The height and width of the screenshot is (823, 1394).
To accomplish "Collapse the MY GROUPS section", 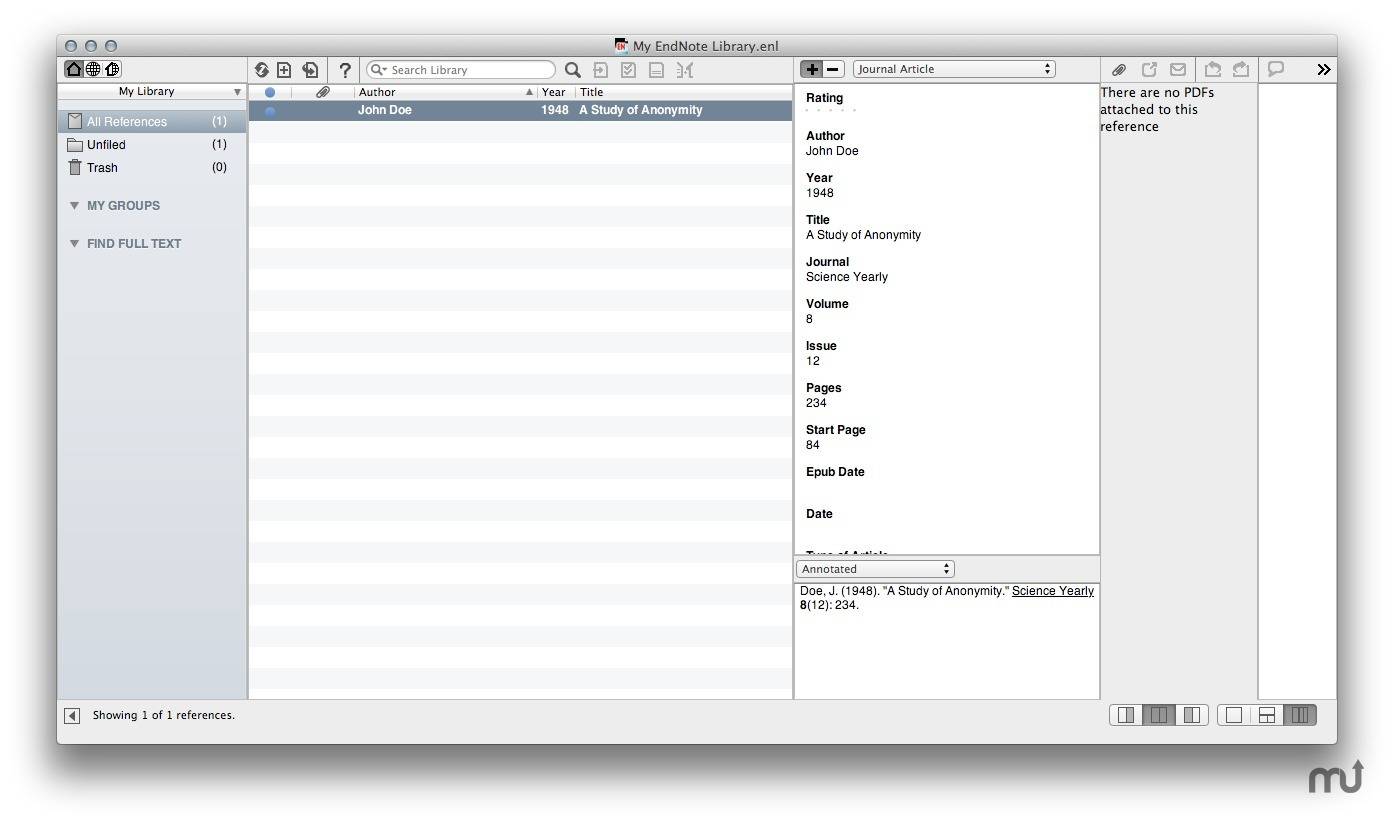I will [74, 206].
